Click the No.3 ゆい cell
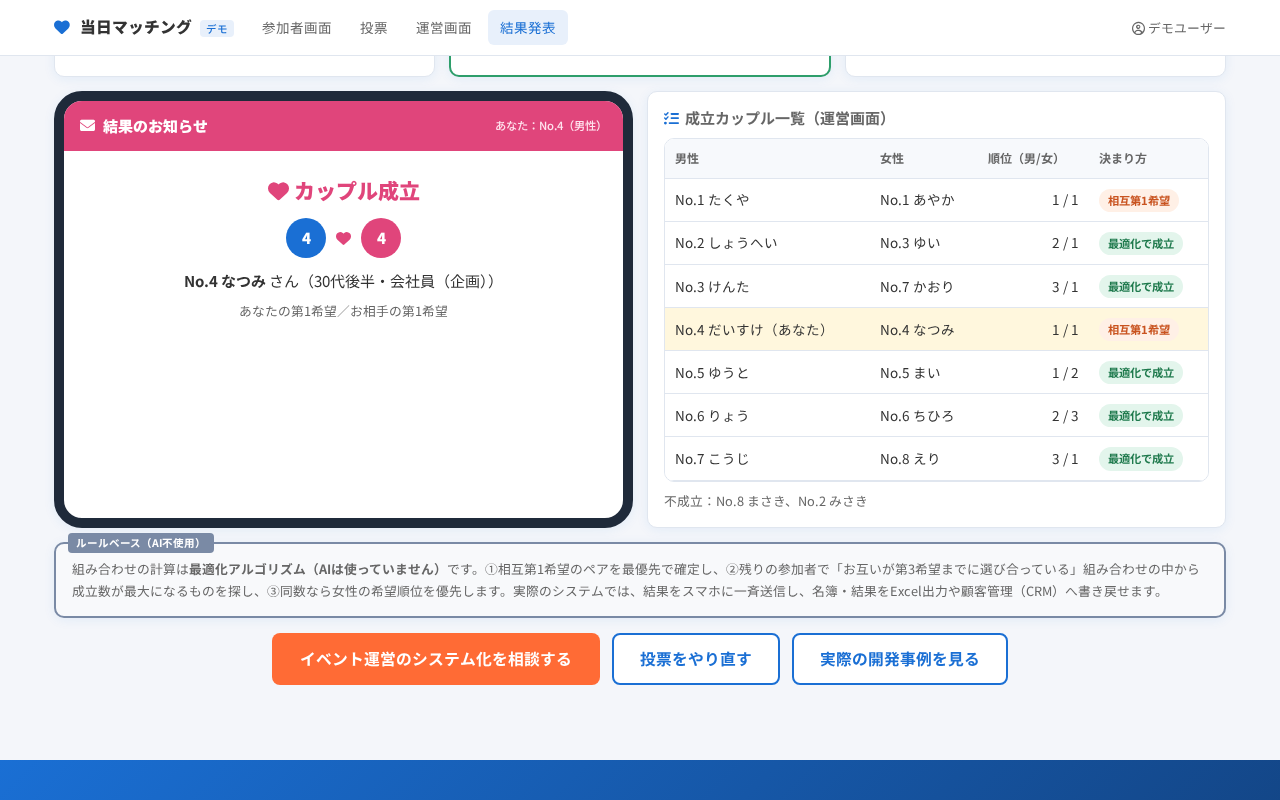 tap(924, 243)
